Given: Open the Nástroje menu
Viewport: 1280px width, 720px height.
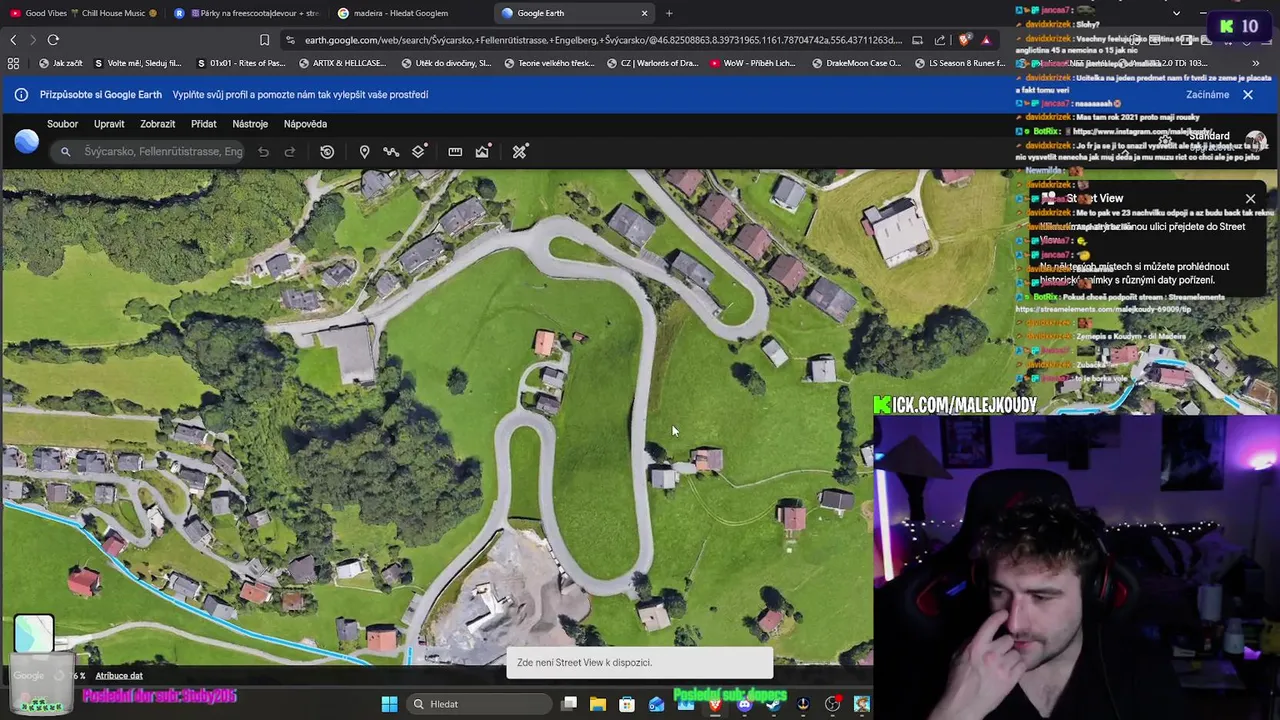Looking at the screenshot, I should pyautogui.click(x=250, y=124).
